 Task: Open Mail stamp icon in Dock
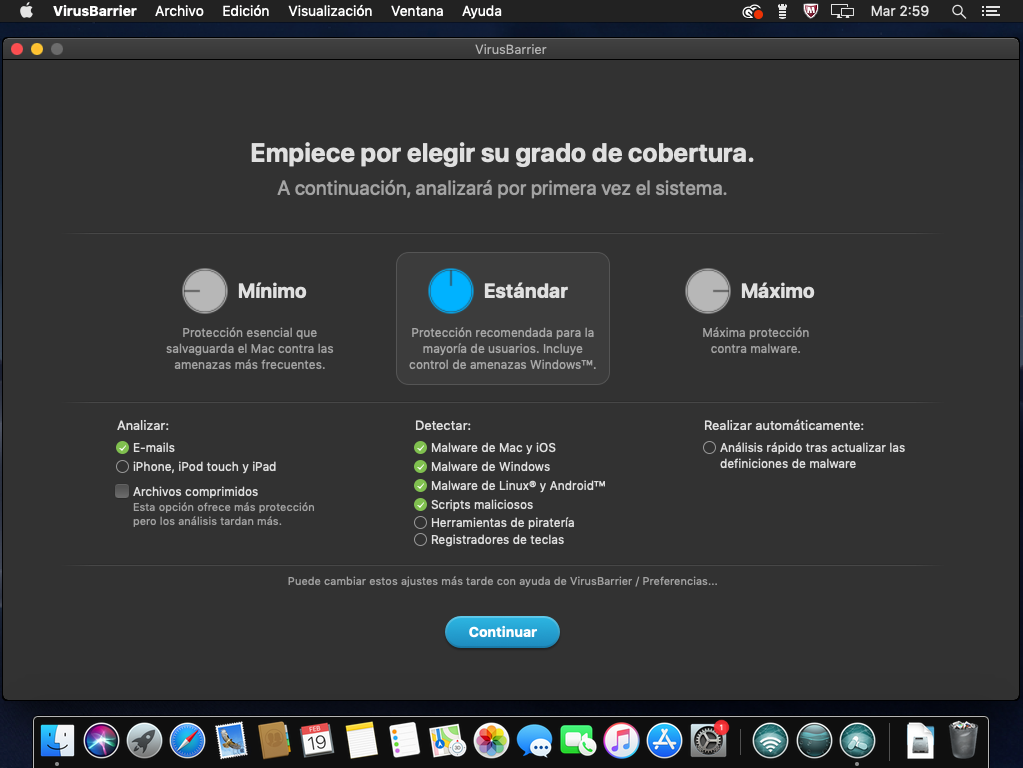[231, 741]
